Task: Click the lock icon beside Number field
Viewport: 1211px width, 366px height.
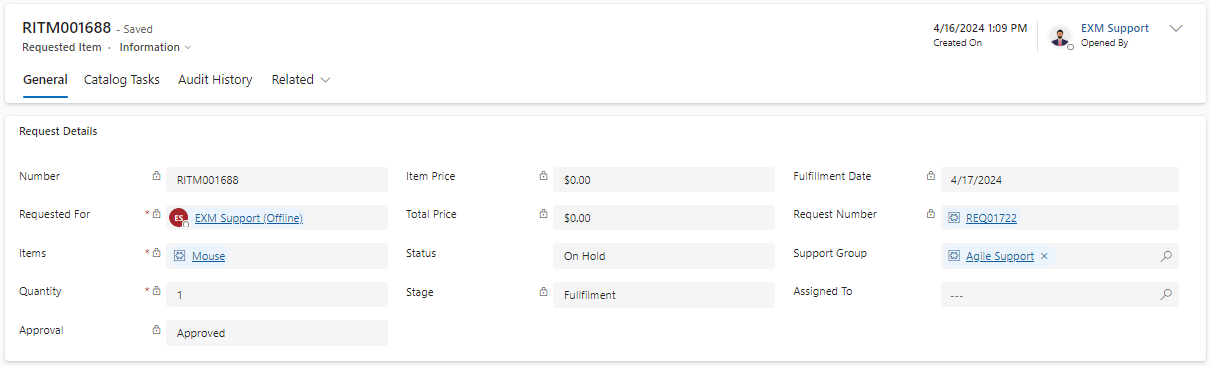Action: point(156,176)
